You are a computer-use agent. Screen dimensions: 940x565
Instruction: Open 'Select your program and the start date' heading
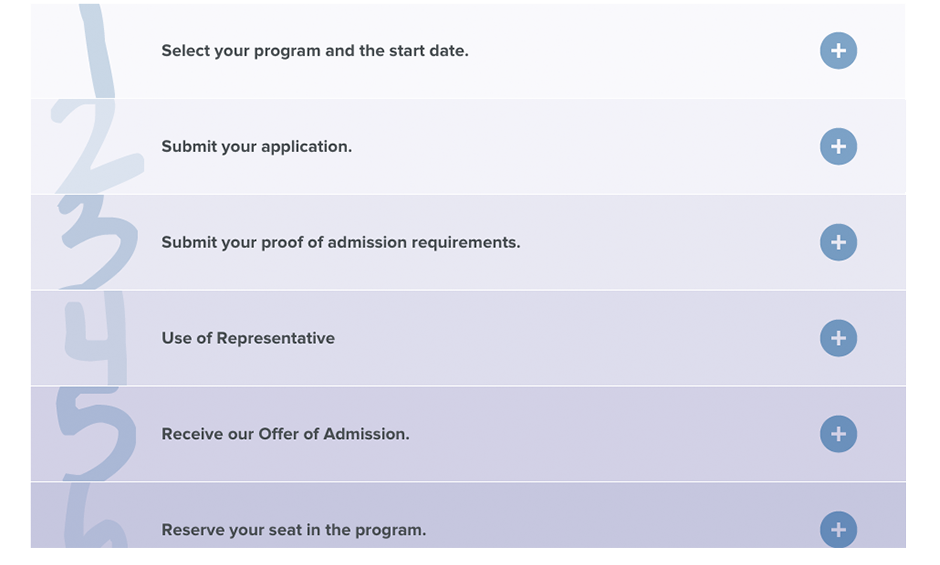click(x=315, y=51)
